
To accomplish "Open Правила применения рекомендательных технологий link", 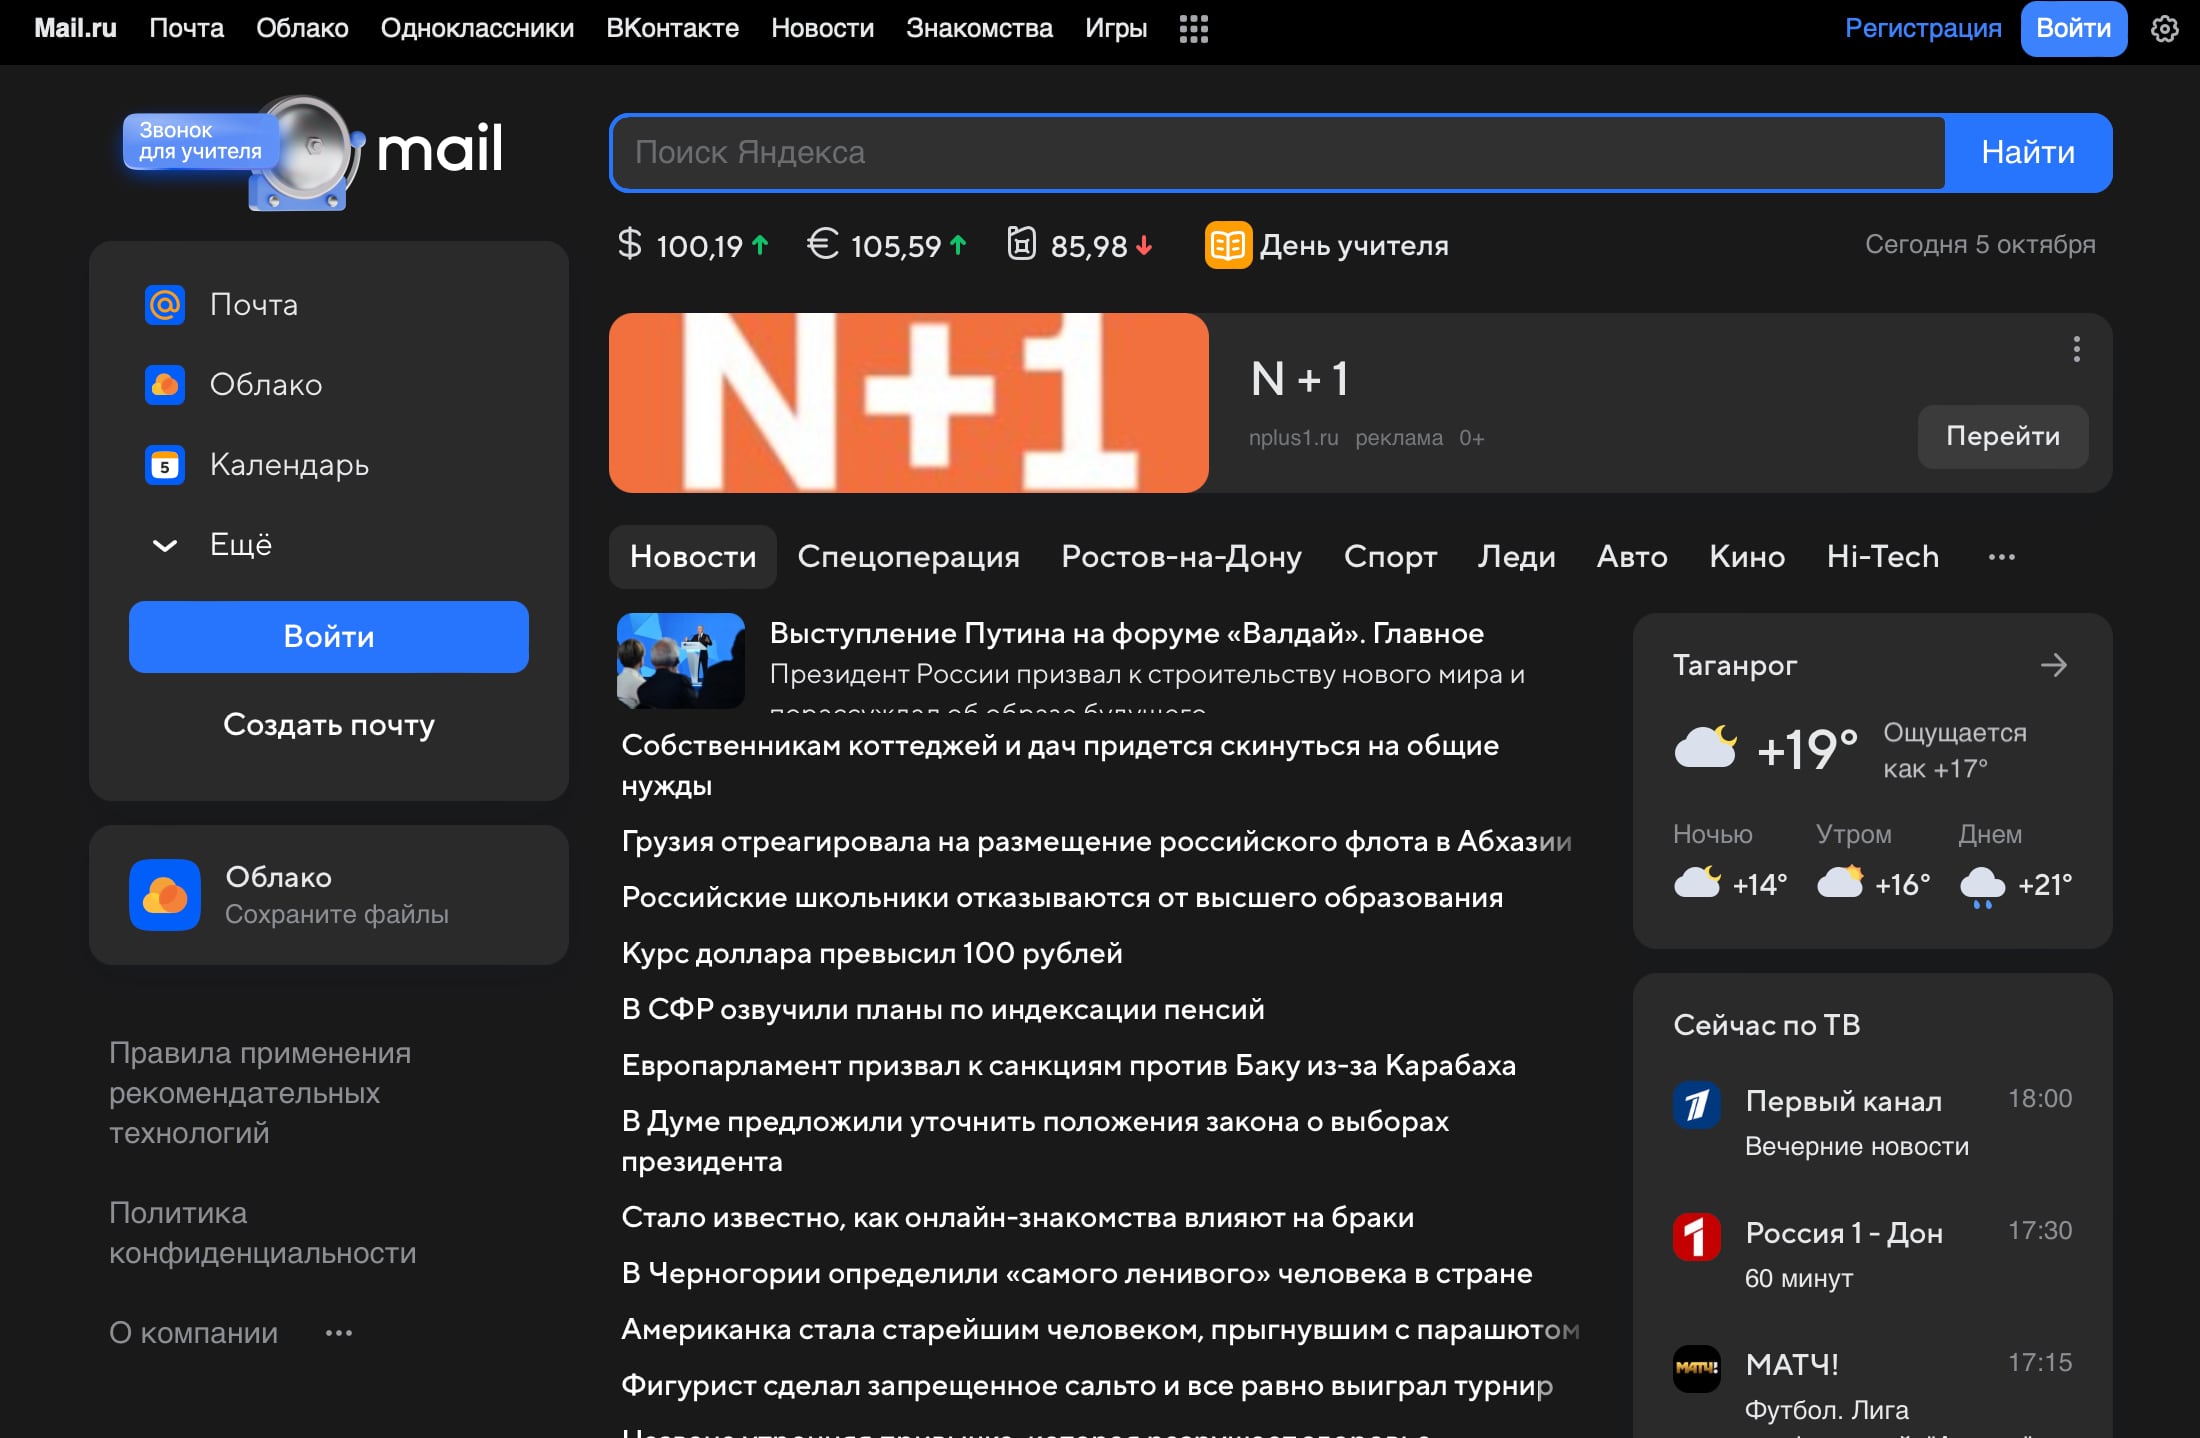I will (260, 1093).
